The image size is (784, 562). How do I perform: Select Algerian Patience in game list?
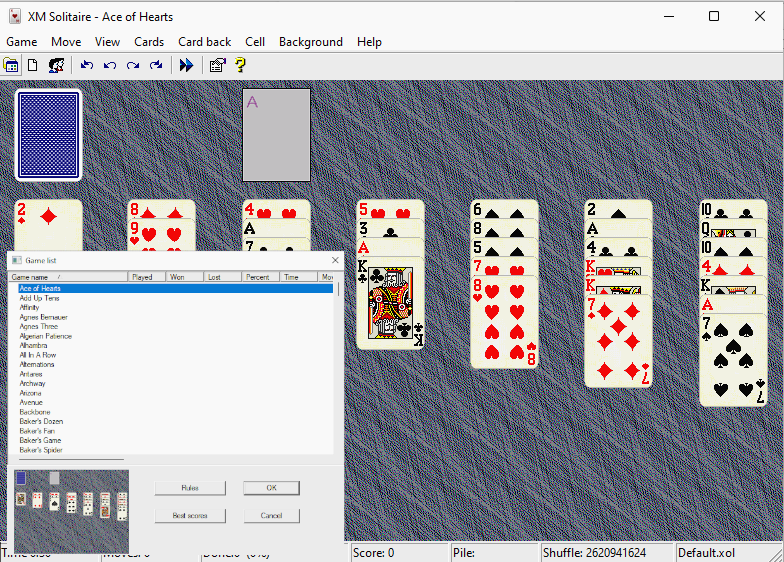[x=46, y=336]
